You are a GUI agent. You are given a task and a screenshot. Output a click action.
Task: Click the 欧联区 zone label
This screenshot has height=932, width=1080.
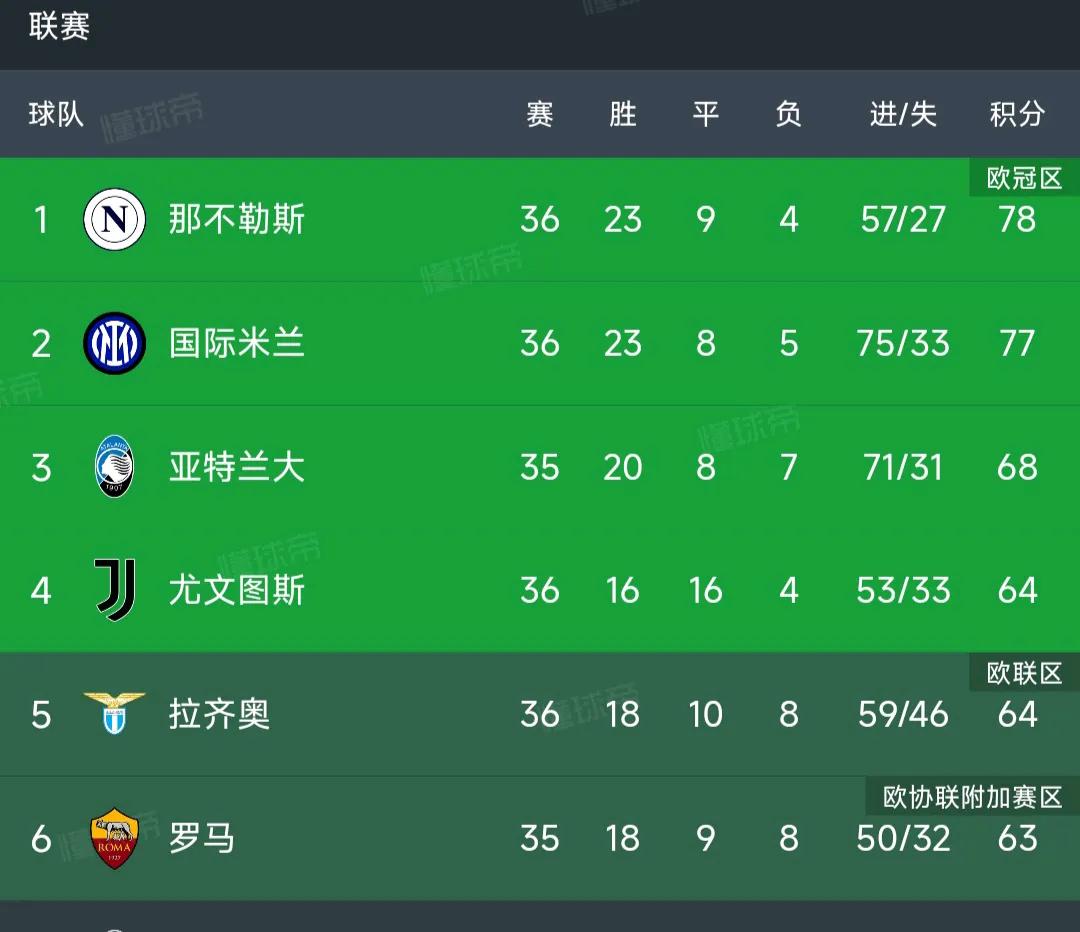[1024, 673]
